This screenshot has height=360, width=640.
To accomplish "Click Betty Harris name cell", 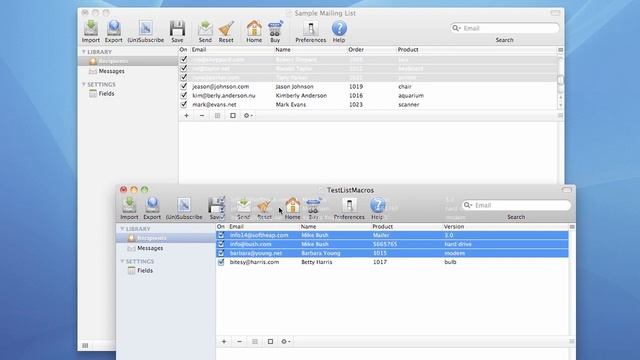I will pos(317,262).
